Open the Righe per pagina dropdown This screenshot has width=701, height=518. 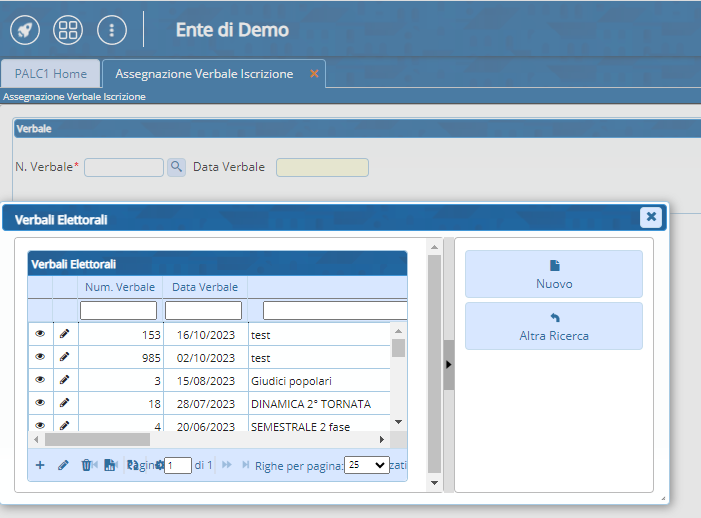coord(366,465)
